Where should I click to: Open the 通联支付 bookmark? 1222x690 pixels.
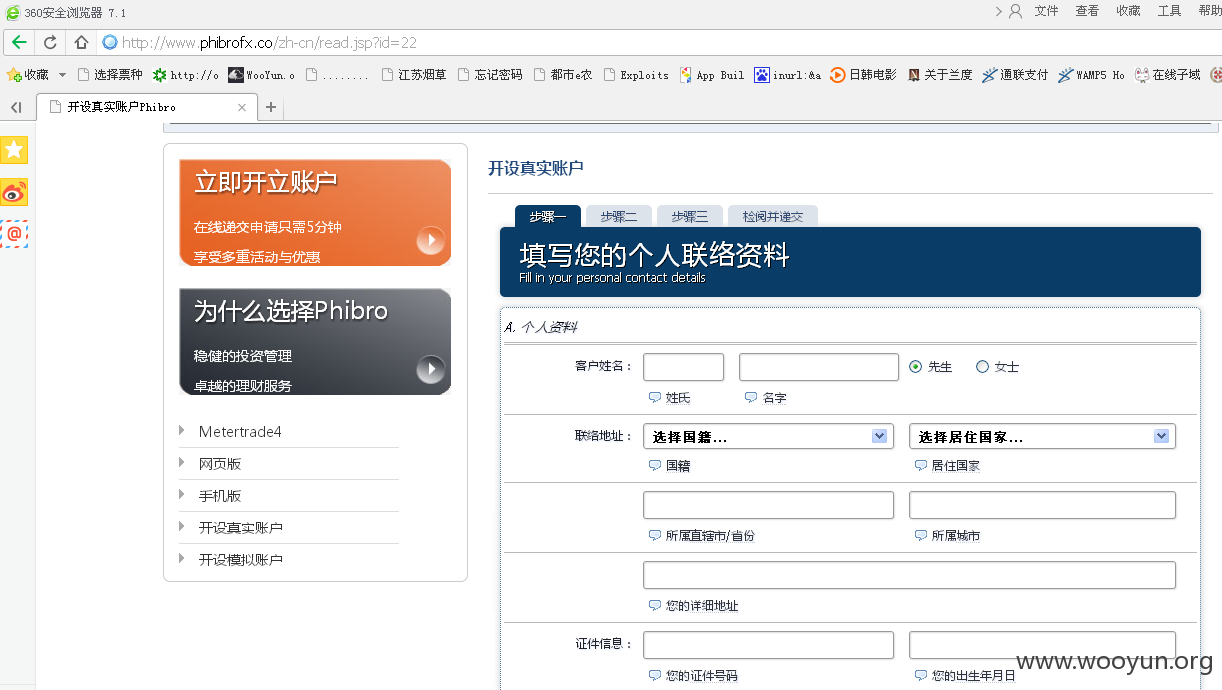pos(1015,75)
